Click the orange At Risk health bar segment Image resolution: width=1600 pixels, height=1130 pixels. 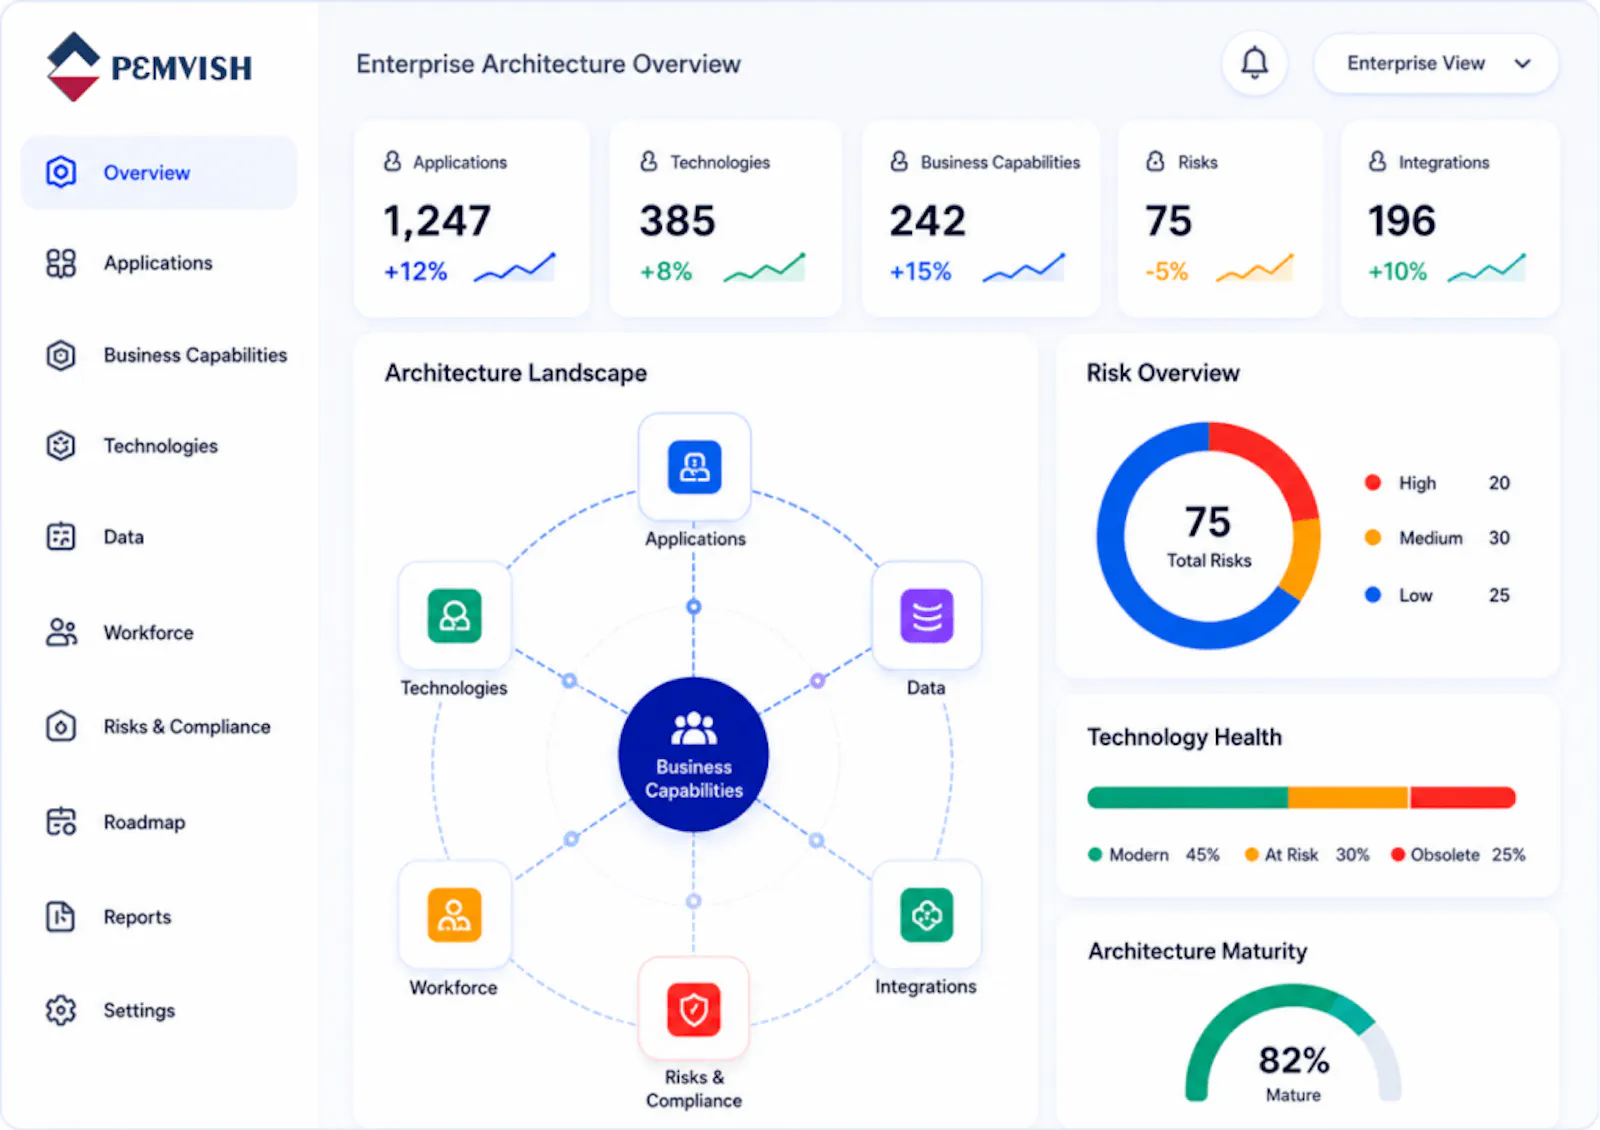(x=1348, y=797)
